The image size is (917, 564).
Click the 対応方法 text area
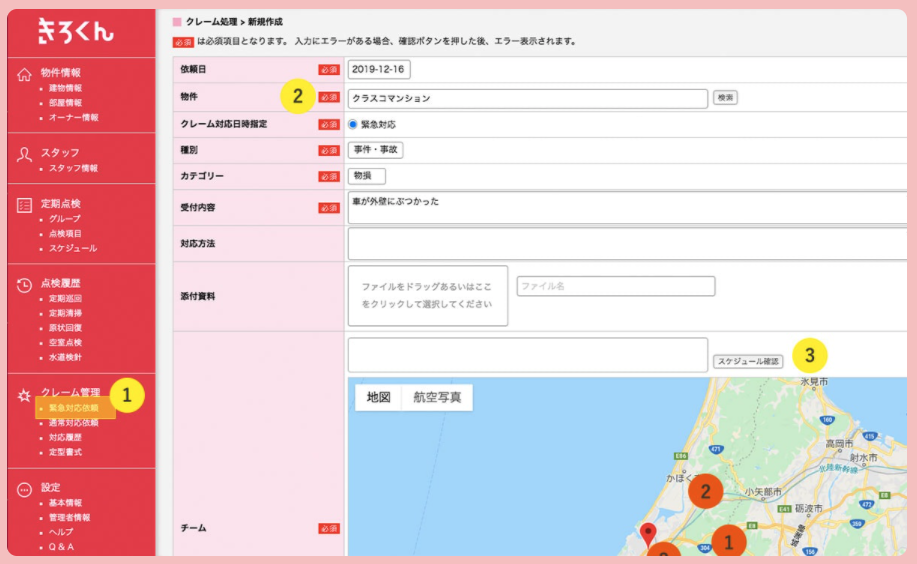627,243
